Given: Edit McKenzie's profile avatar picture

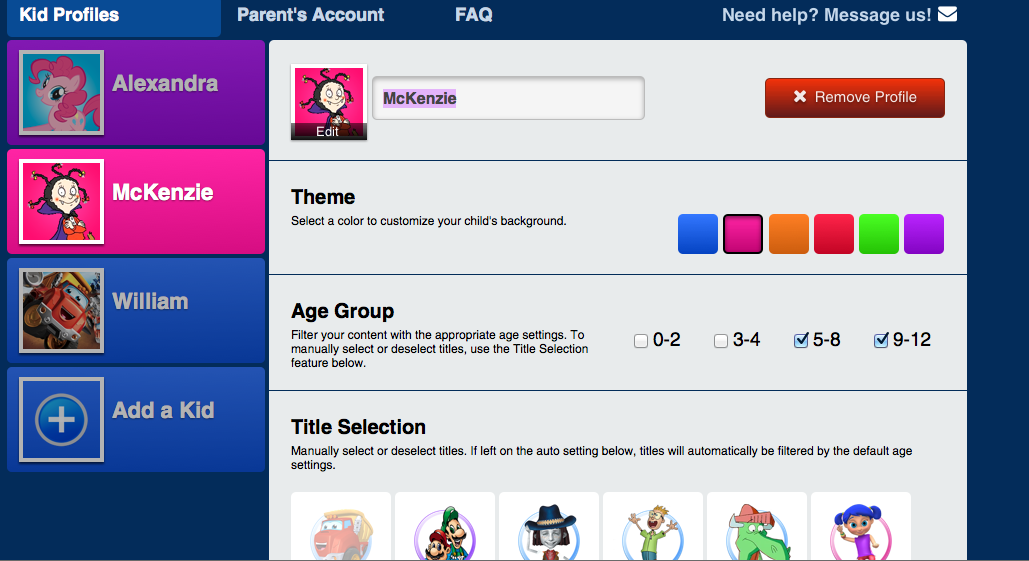Looking at the screenshot, I should (x=329, y=102).
